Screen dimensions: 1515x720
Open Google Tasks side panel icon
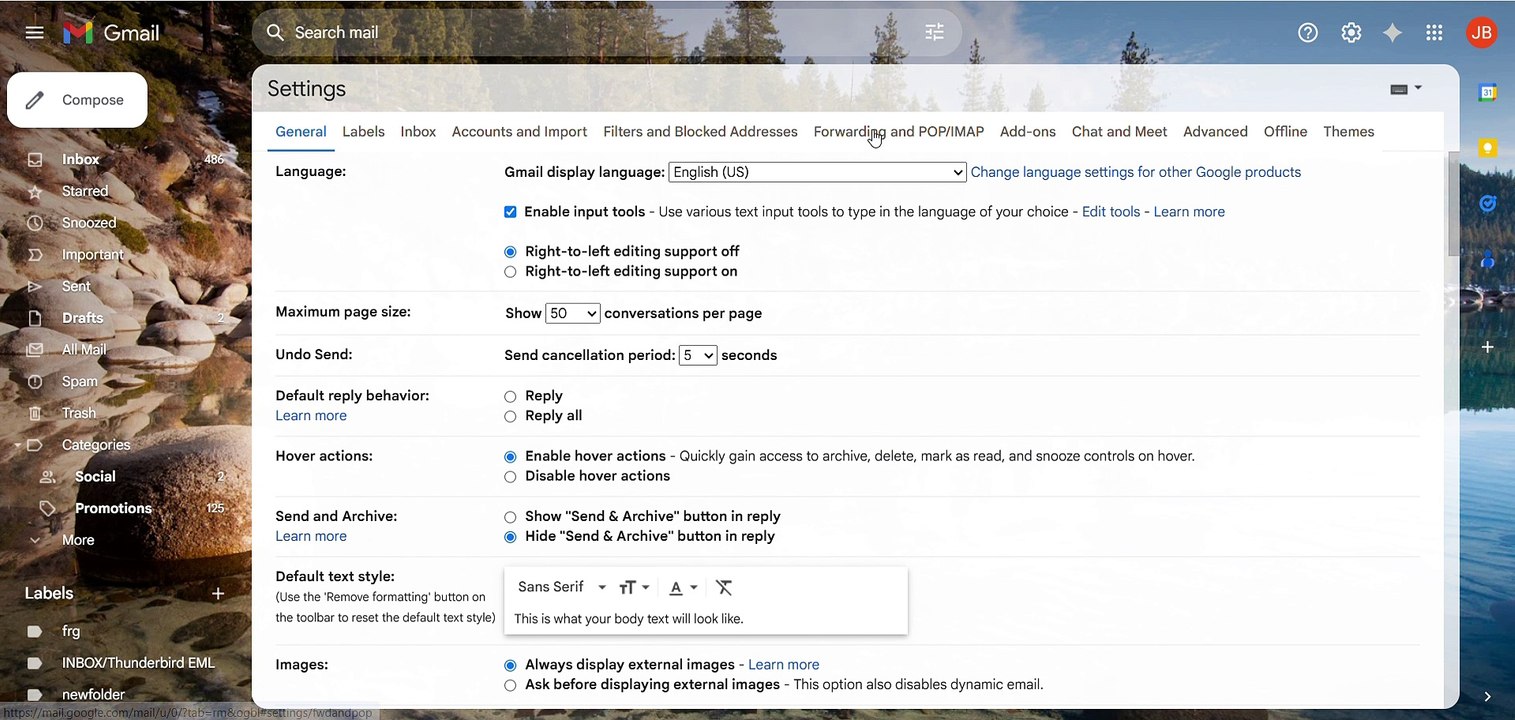coord(1488,204)
